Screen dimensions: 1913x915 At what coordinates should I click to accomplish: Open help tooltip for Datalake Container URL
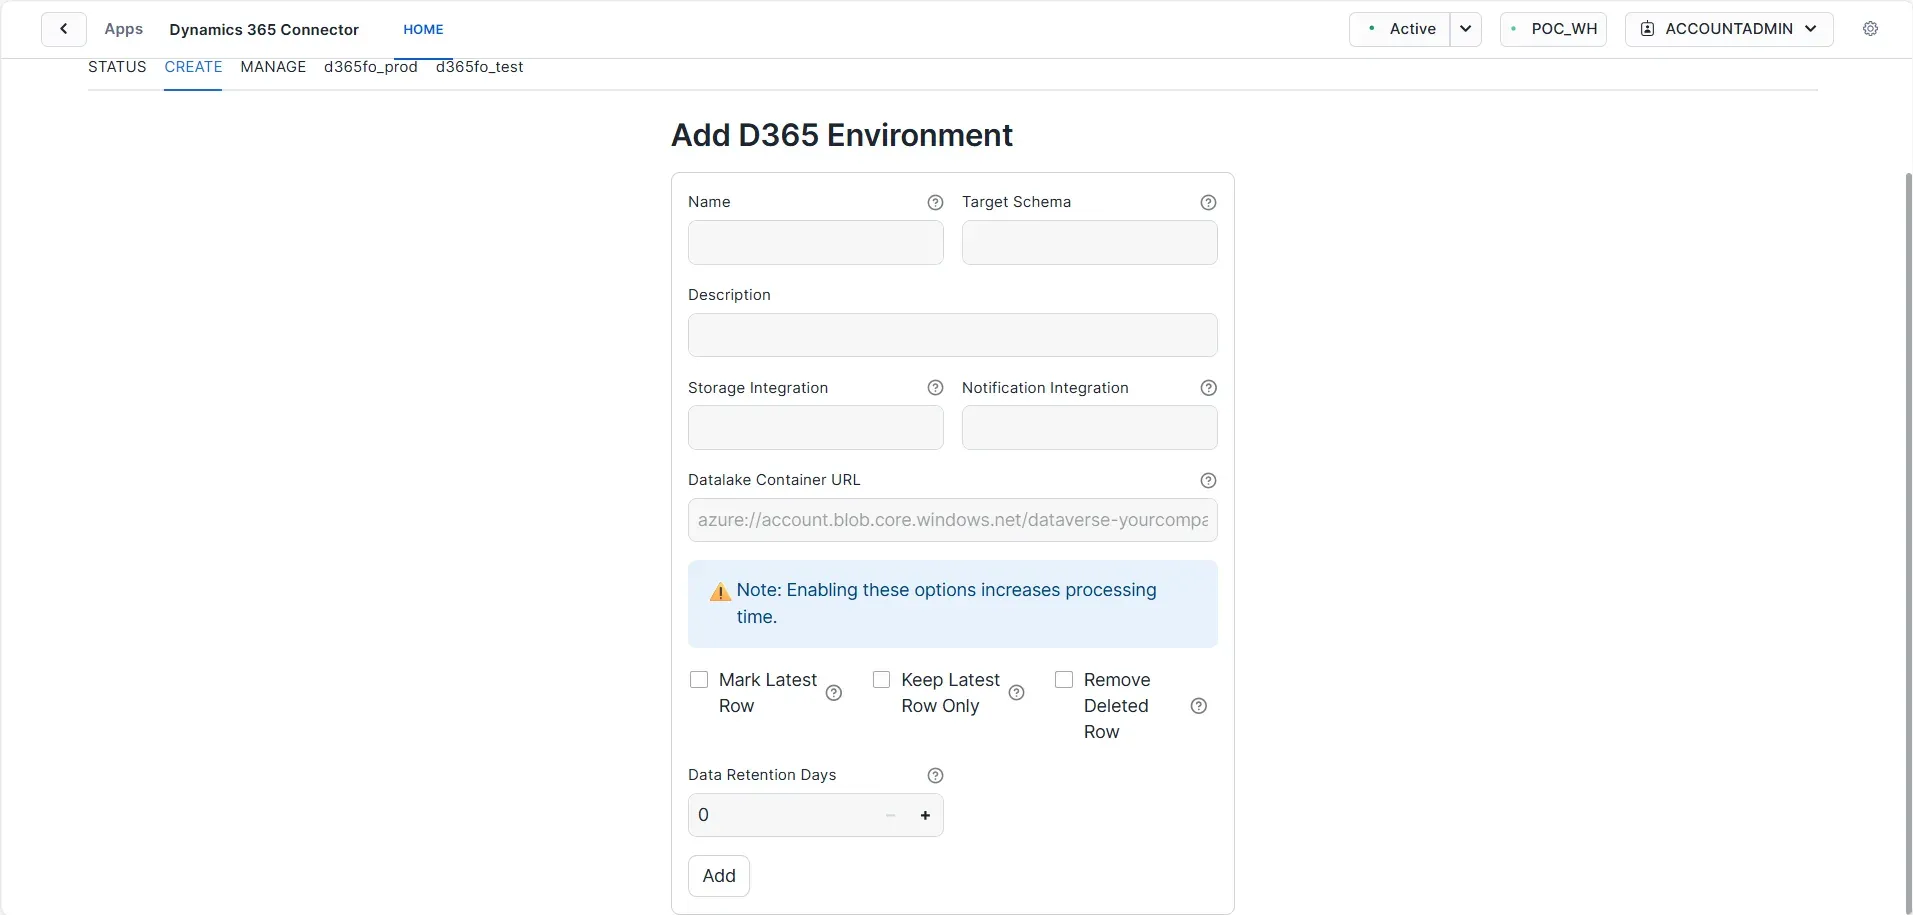tap(1208, 480)
